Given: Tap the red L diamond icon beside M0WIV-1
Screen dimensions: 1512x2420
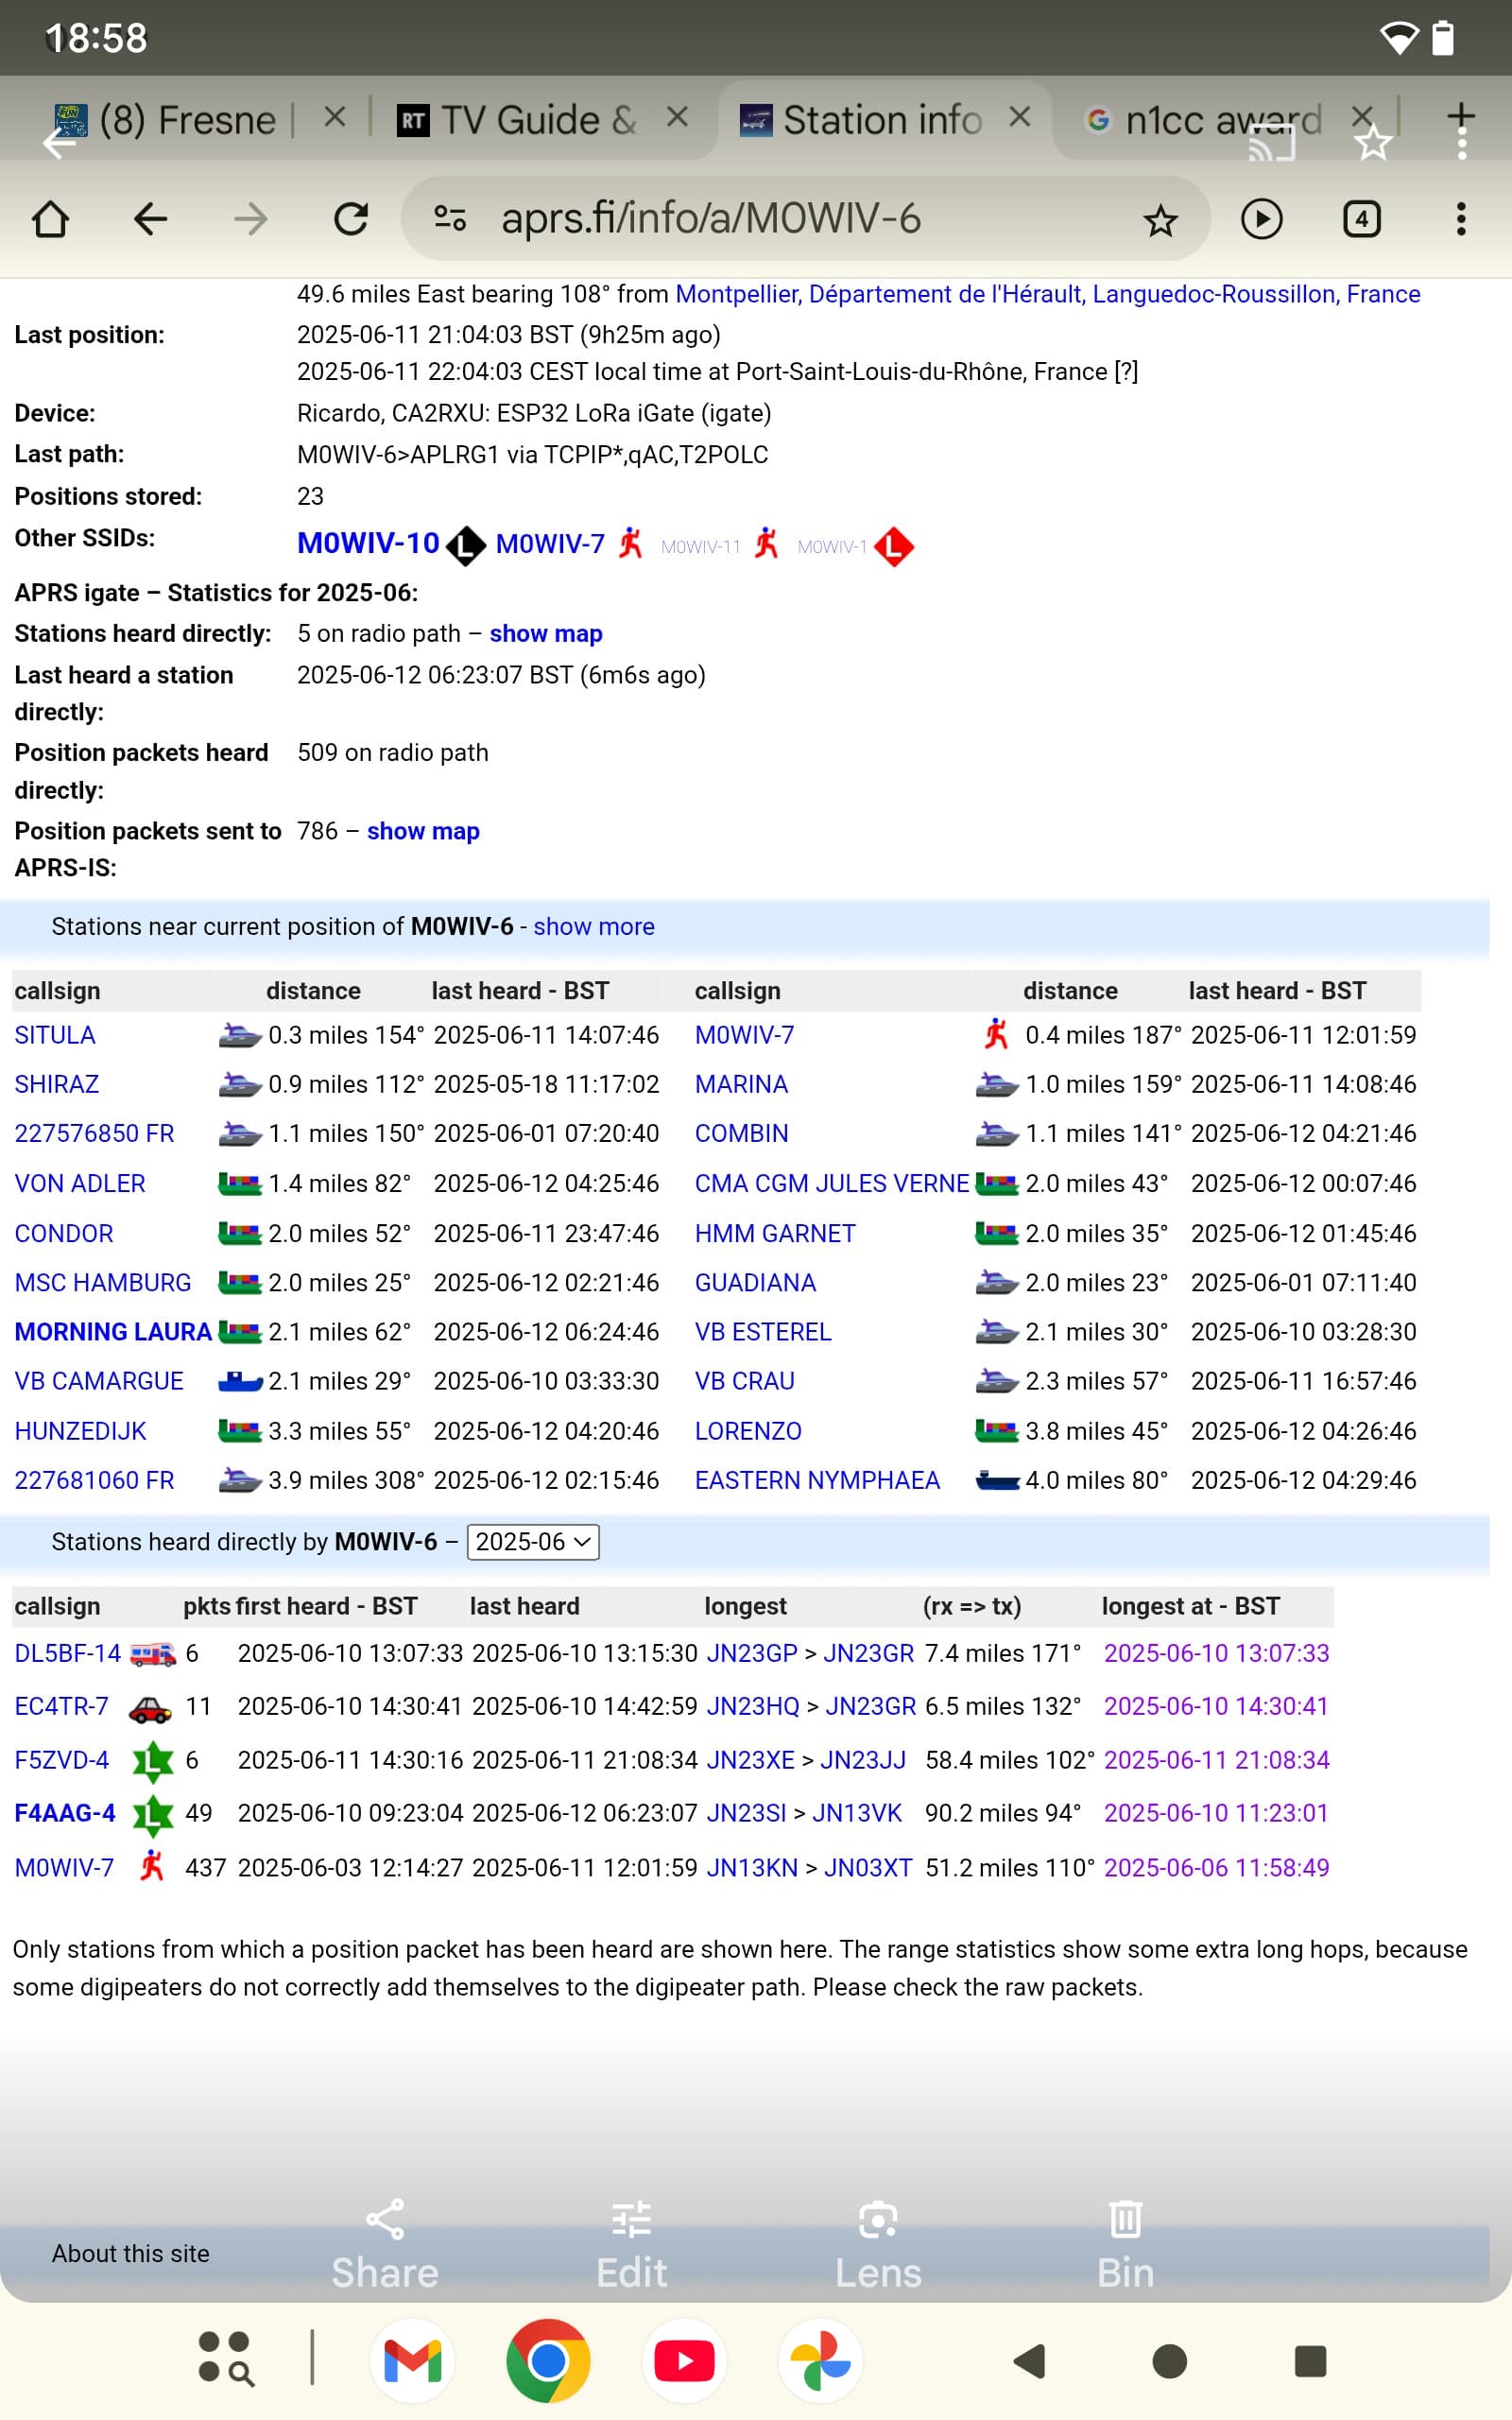Looking at the screenshot, I should 893,546.
